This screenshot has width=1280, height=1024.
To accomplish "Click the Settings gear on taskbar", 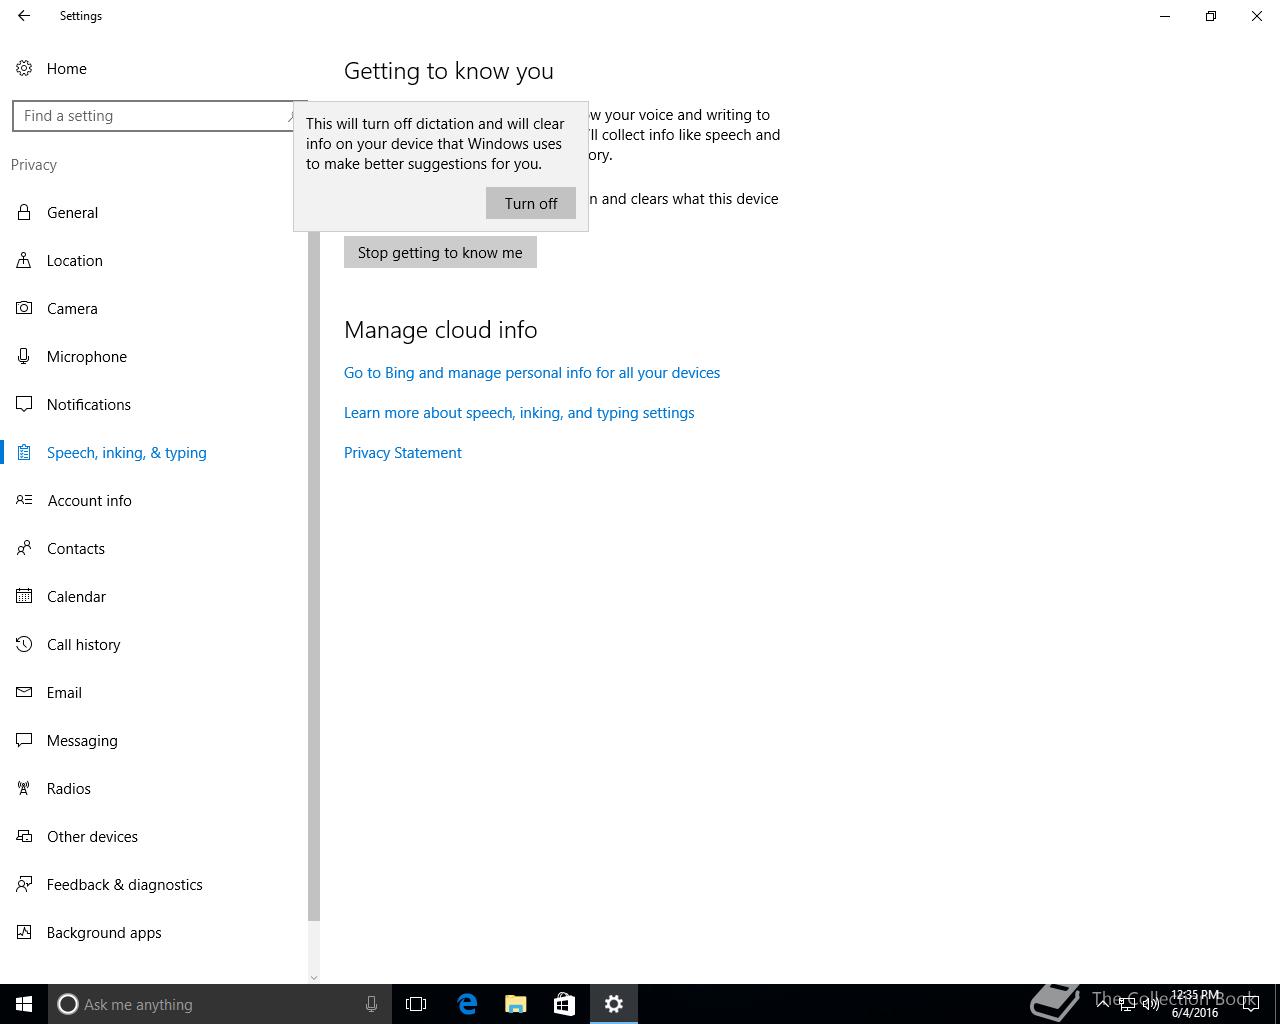I will point(614,1004).
